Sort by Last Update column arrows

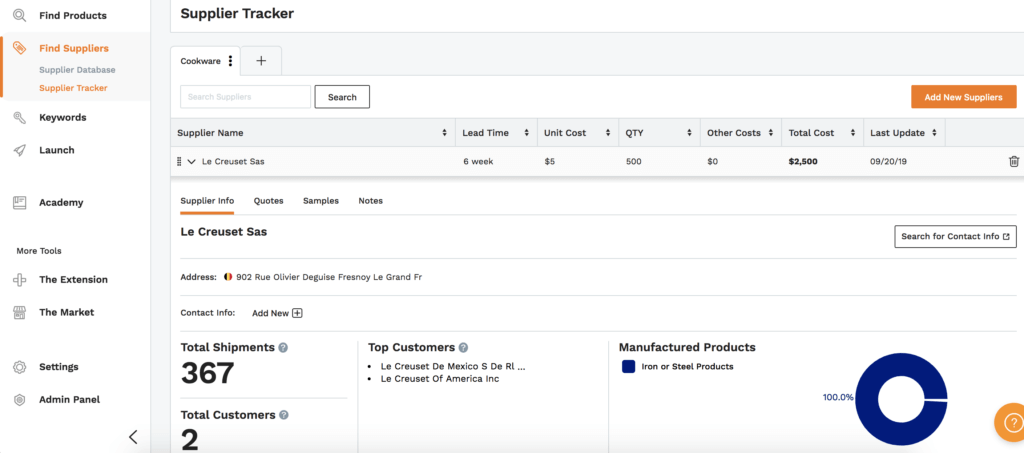(935, 133)
